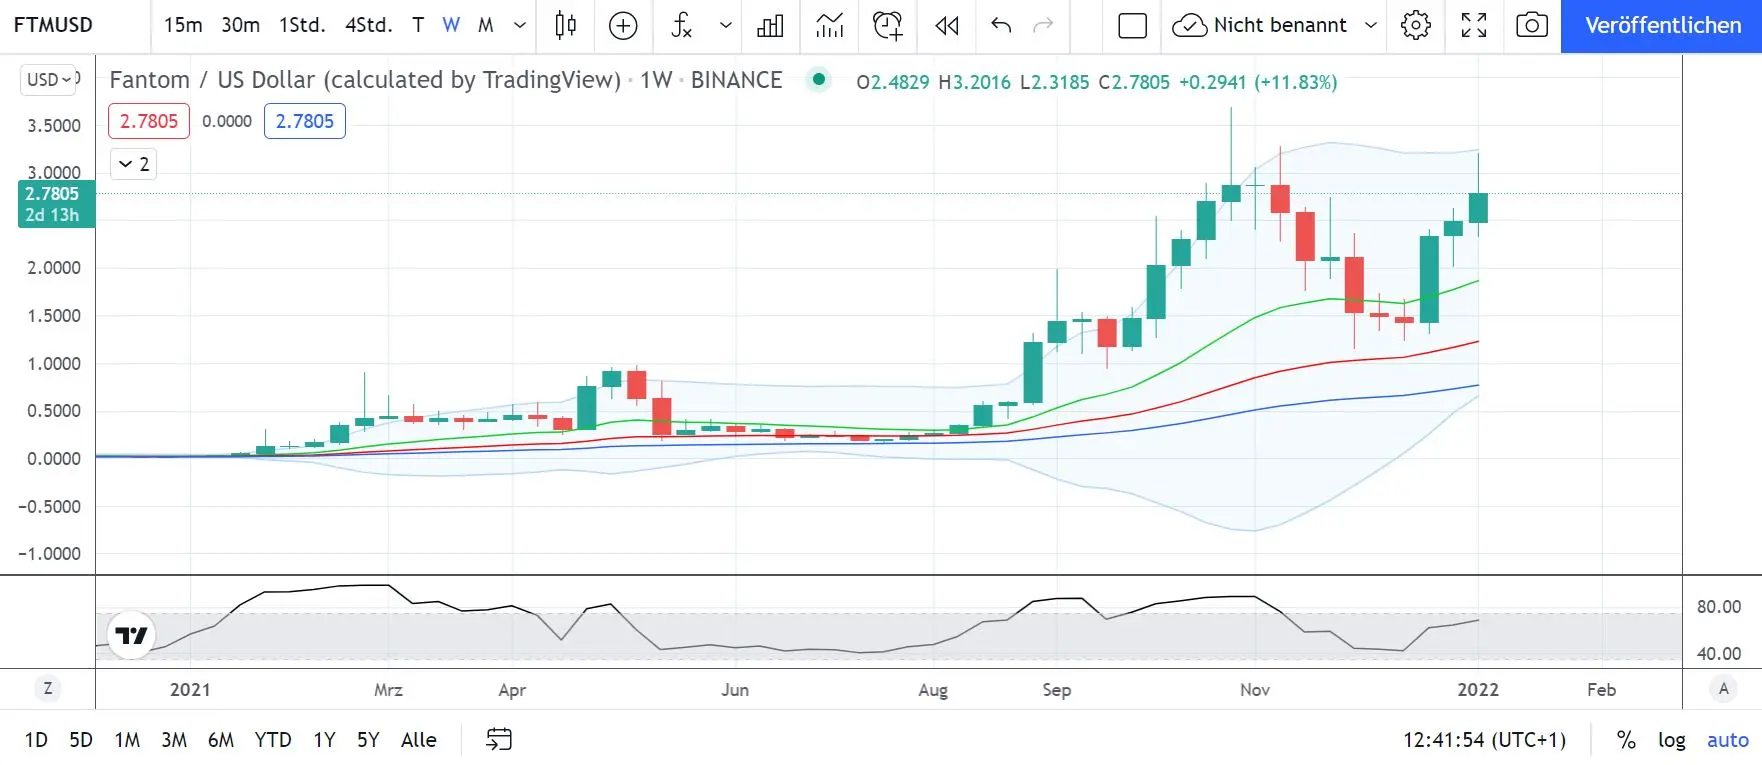Viewport: 1762px width, 765px height.
Task: Click the A auto-scale axis button
Action: click(x=1723, y=689)
